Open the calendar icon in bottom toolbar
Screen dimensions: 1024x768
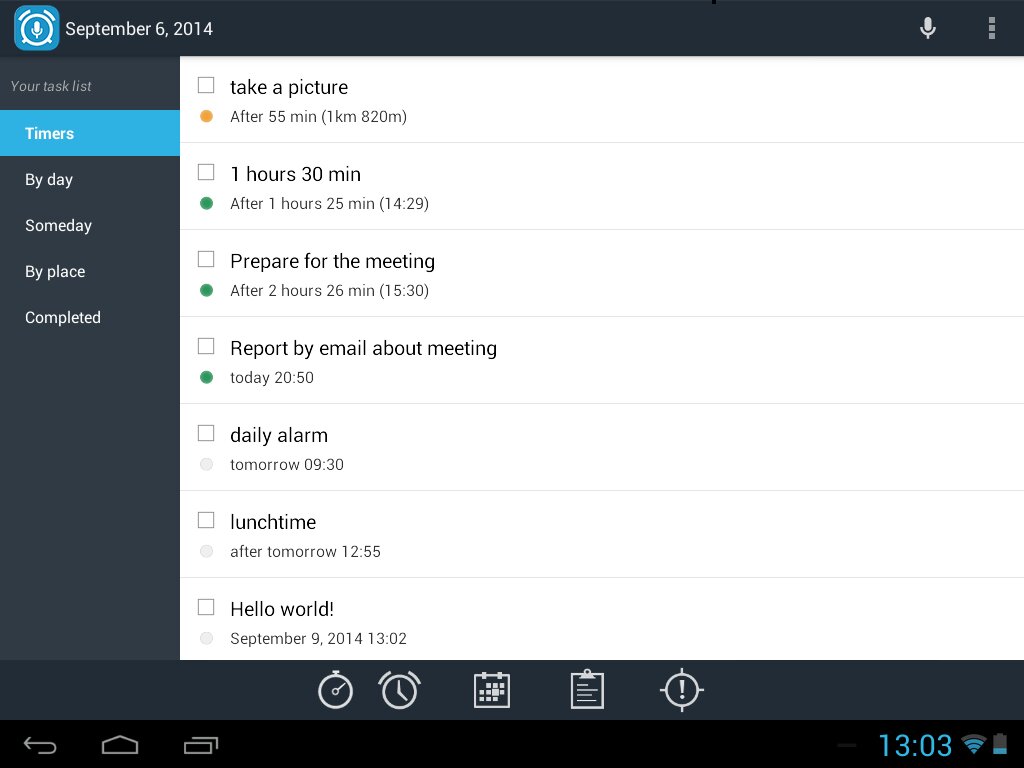(491, 690)
